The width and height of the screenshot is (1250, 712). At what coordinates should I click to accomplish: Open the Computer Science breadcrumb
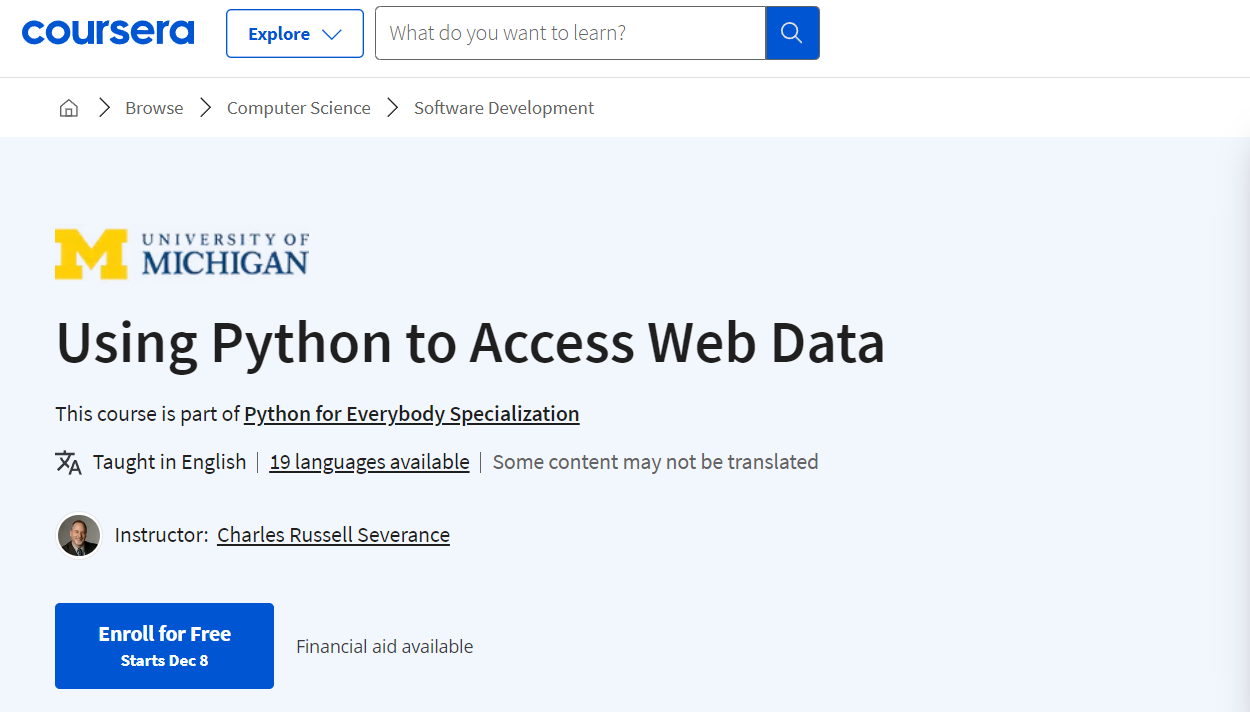298,108
